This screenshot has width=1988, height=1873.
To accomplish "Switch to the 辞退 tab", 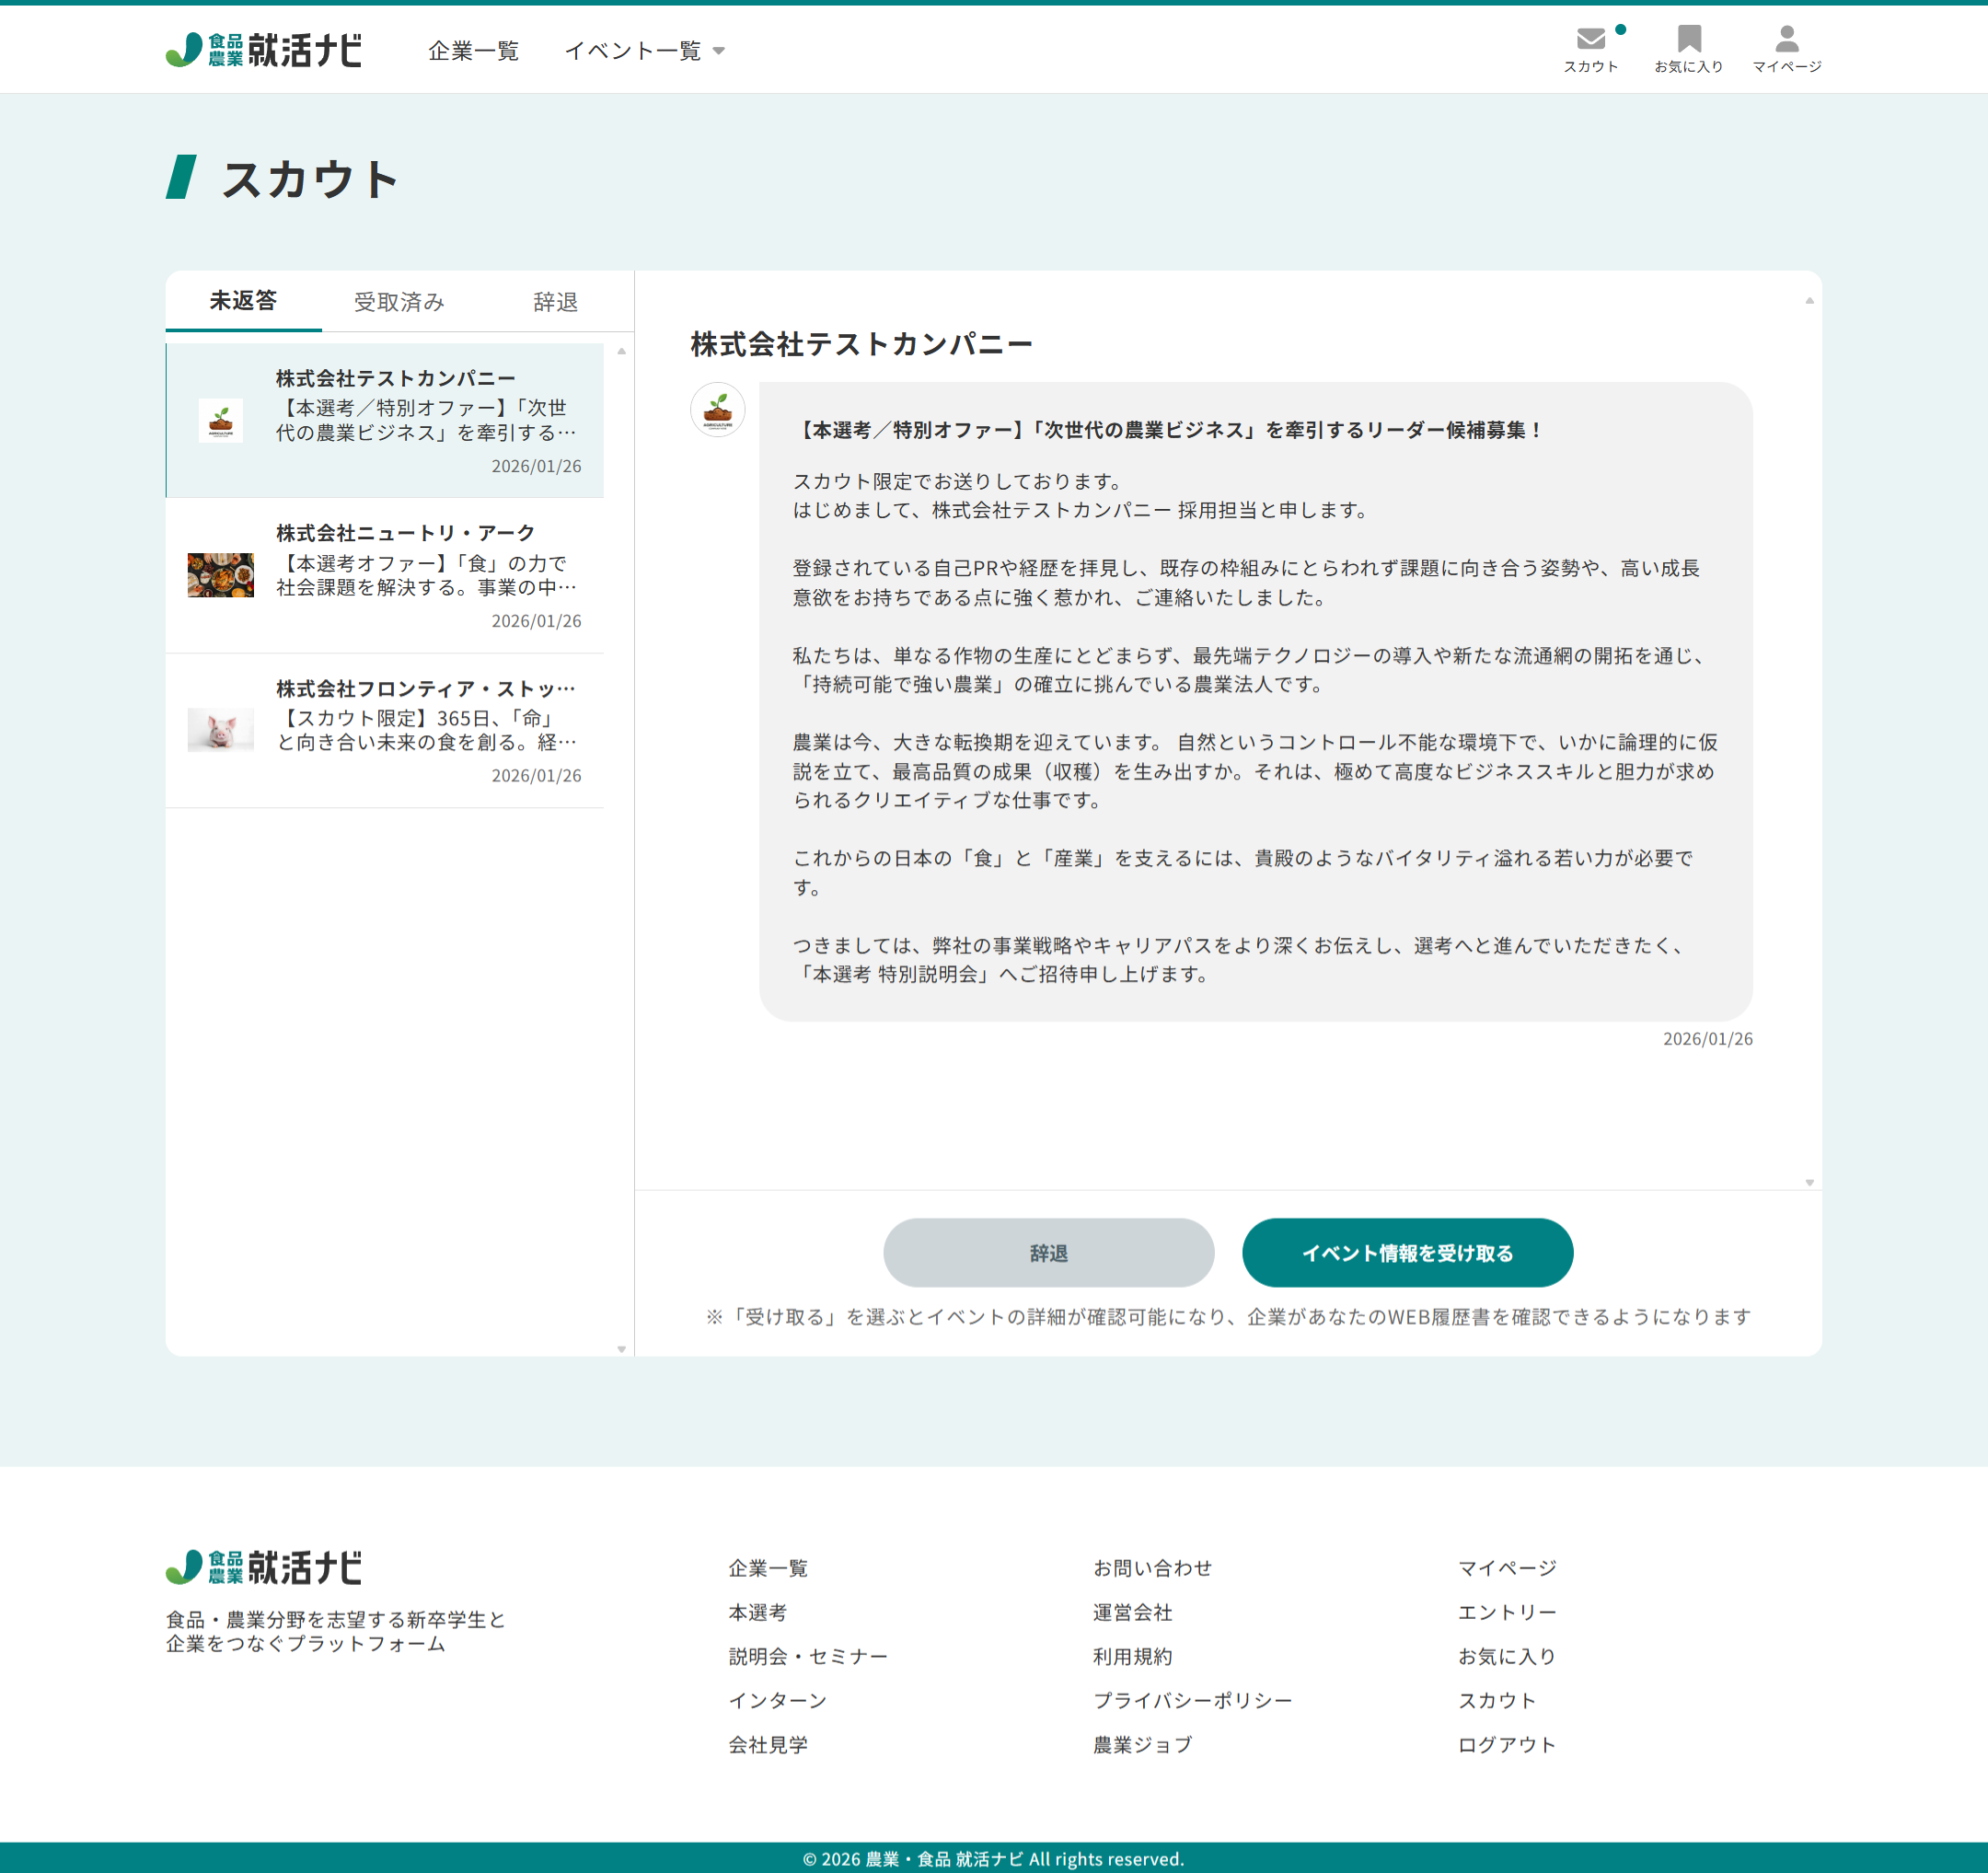I will pyautogui.click(x=555, y=302).
